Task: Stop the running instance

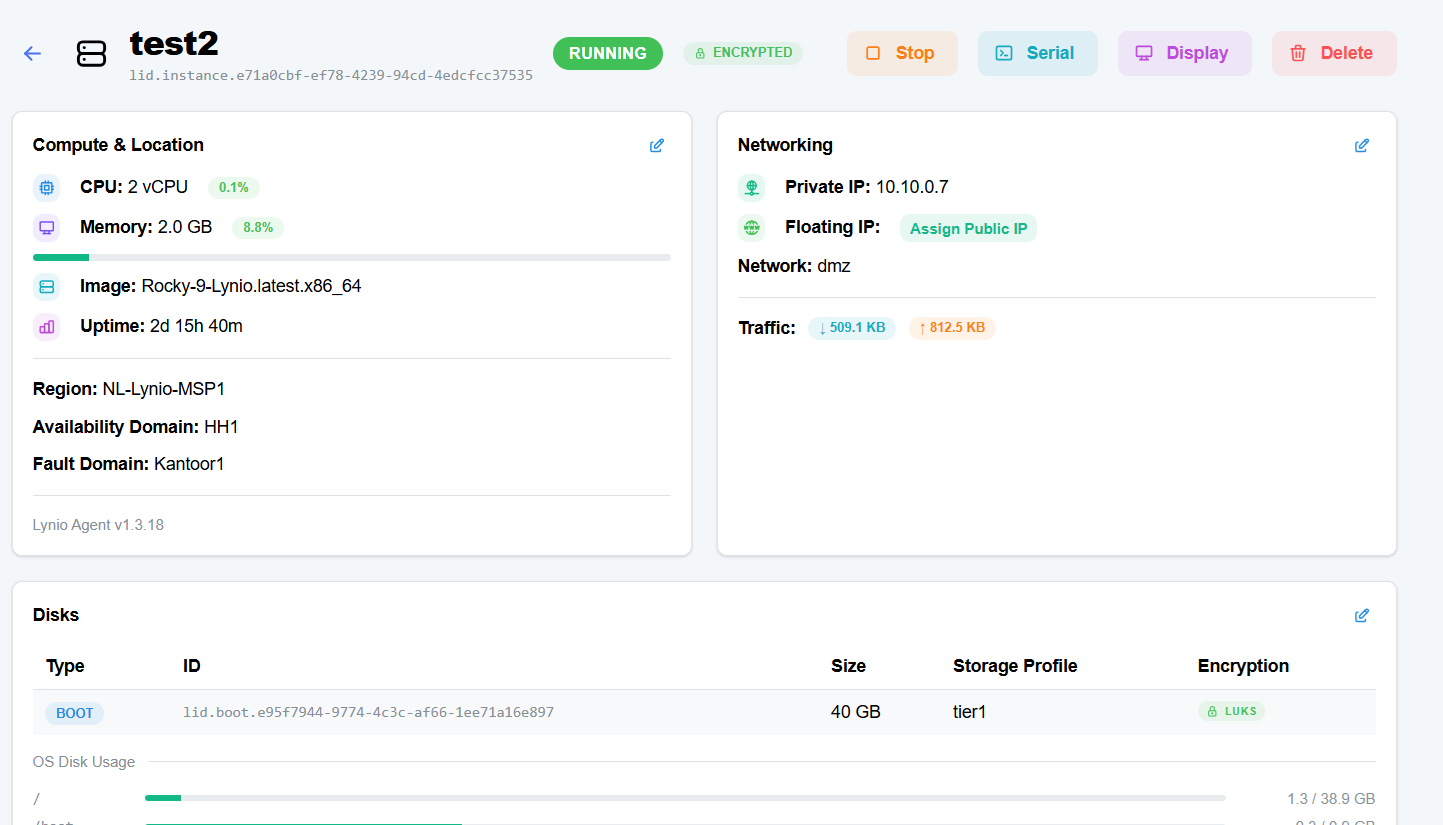Action: pos(902,53)
